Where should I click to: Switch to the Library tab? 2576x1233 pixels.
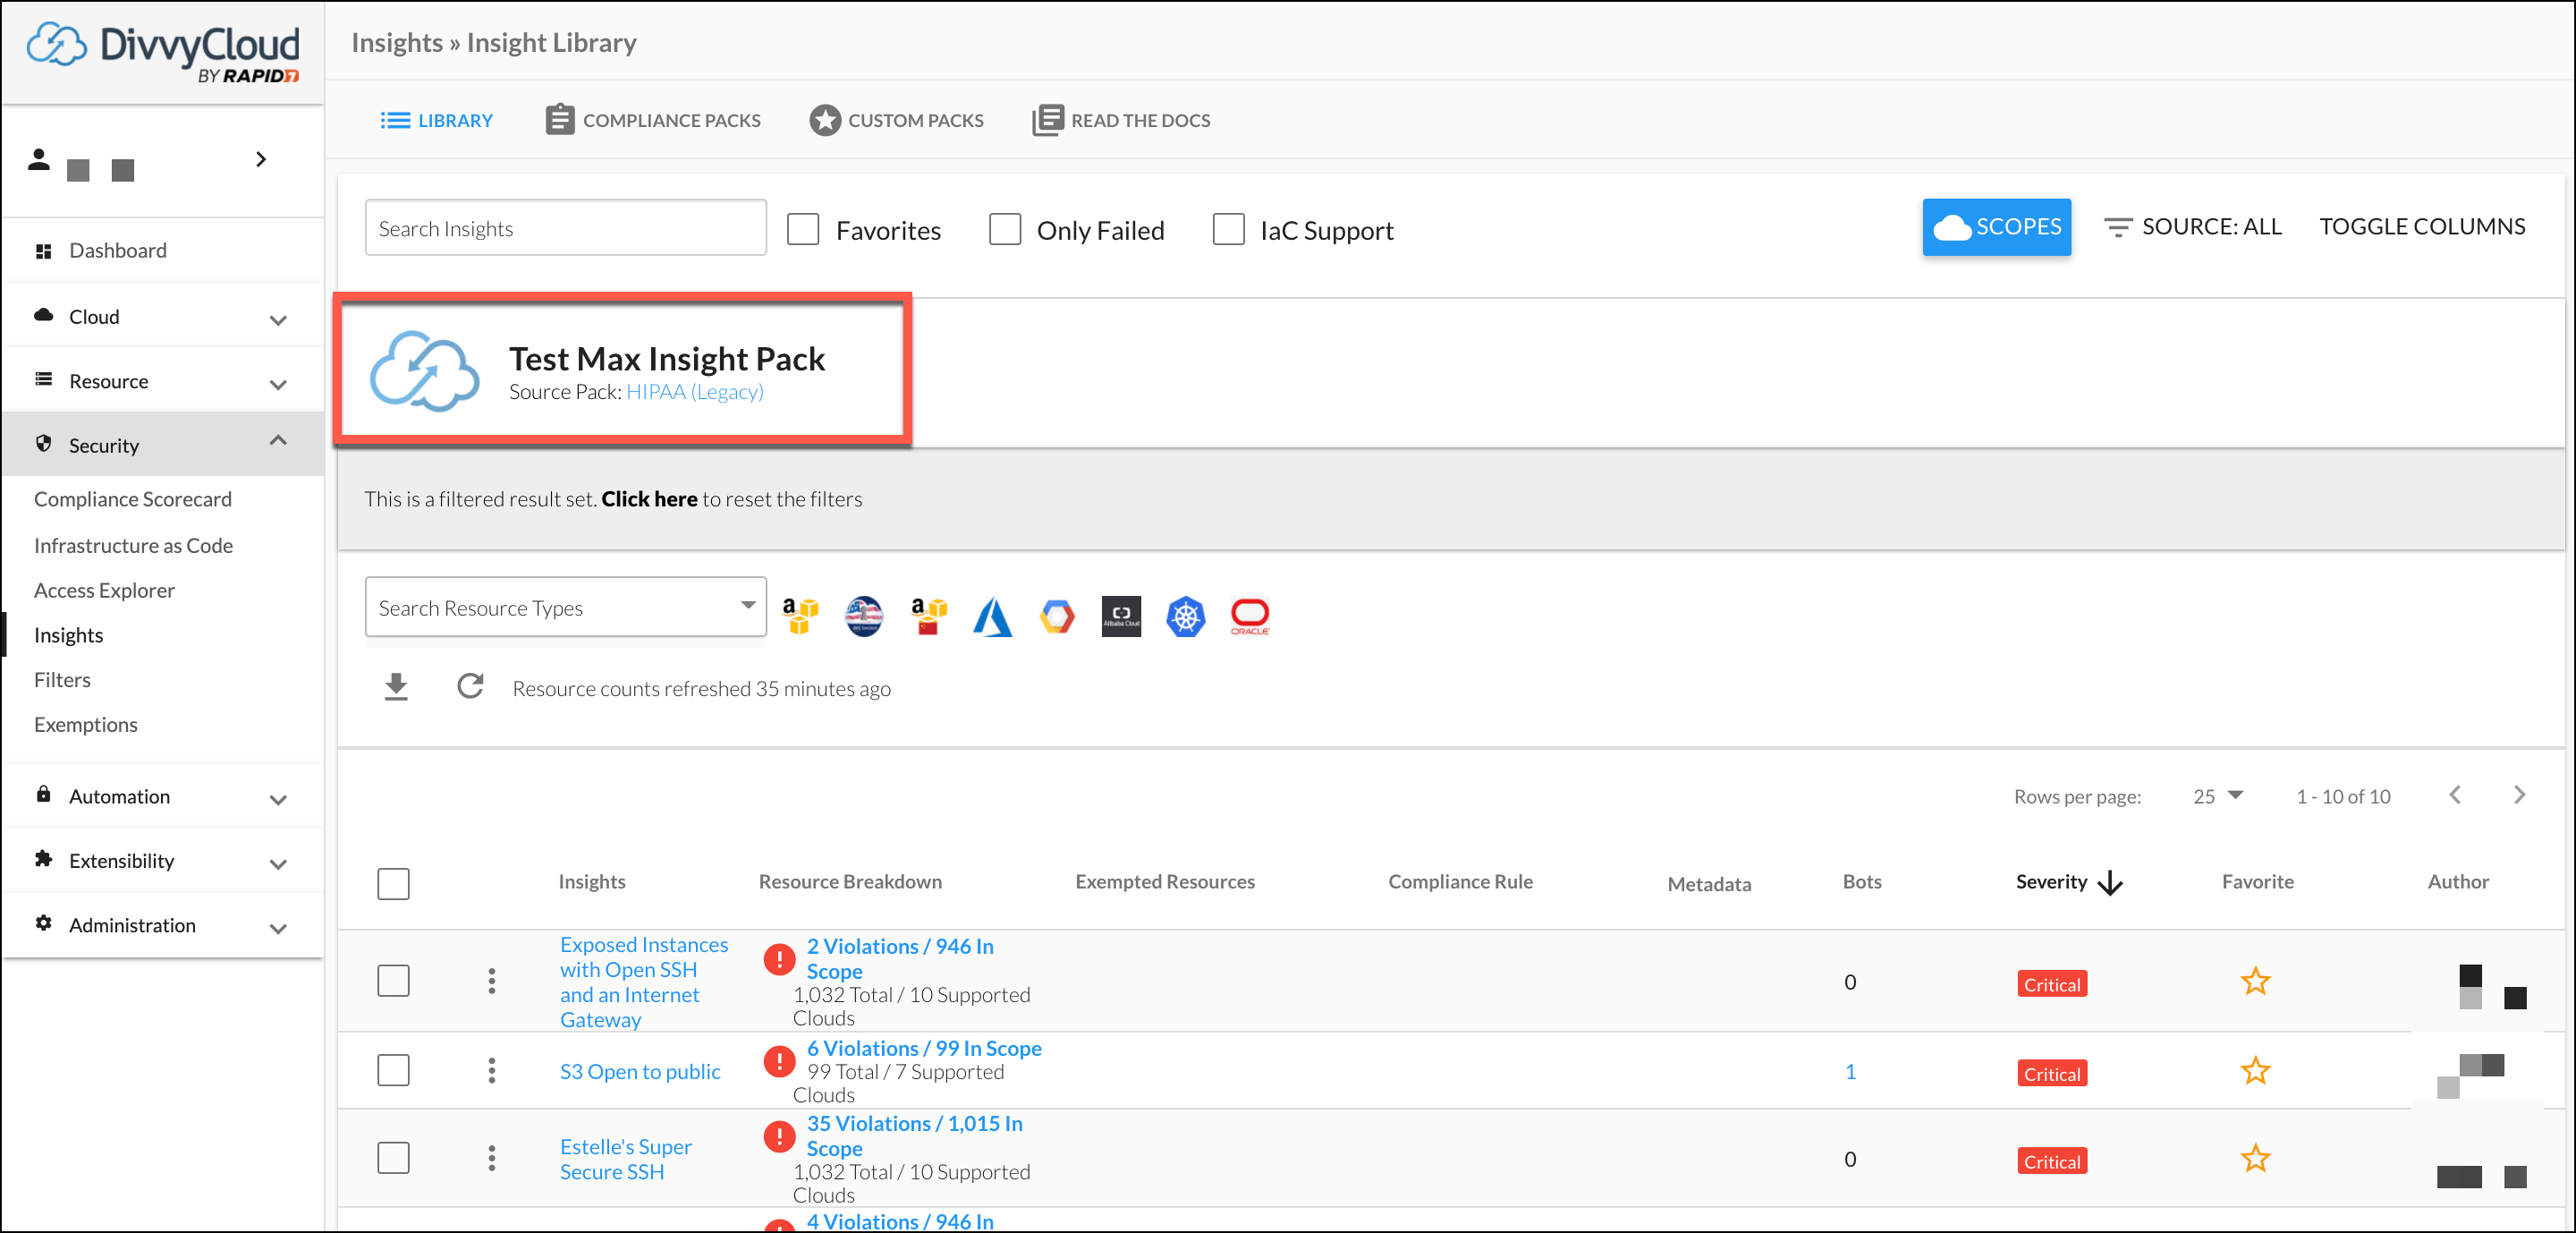point(436,120)
